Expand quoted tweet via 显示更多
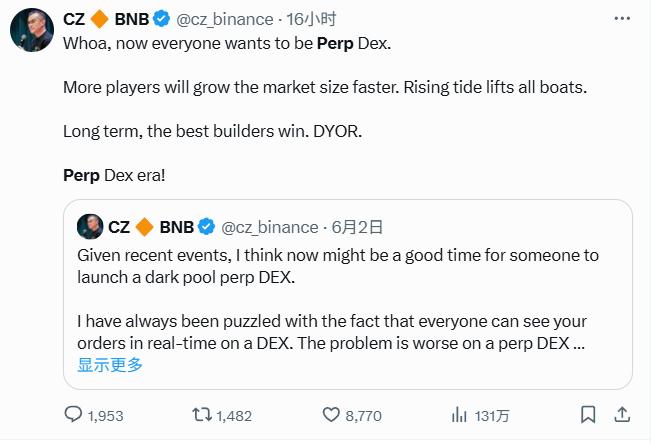Viewport: 651px width, 444px height. coord(110,365)
